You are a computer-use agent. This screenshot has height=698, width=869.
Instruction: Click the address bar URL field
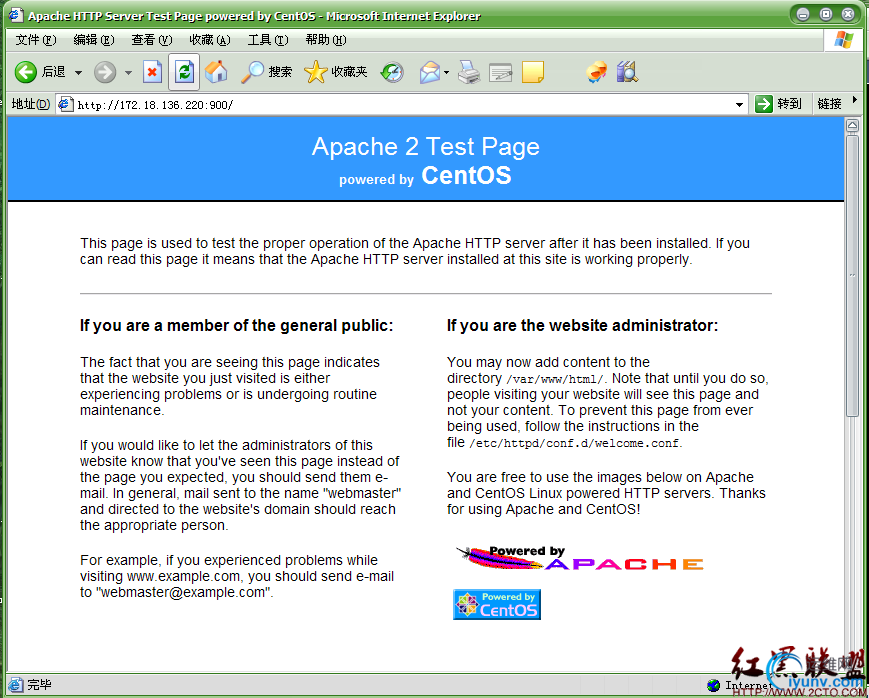tap(402, 104)
